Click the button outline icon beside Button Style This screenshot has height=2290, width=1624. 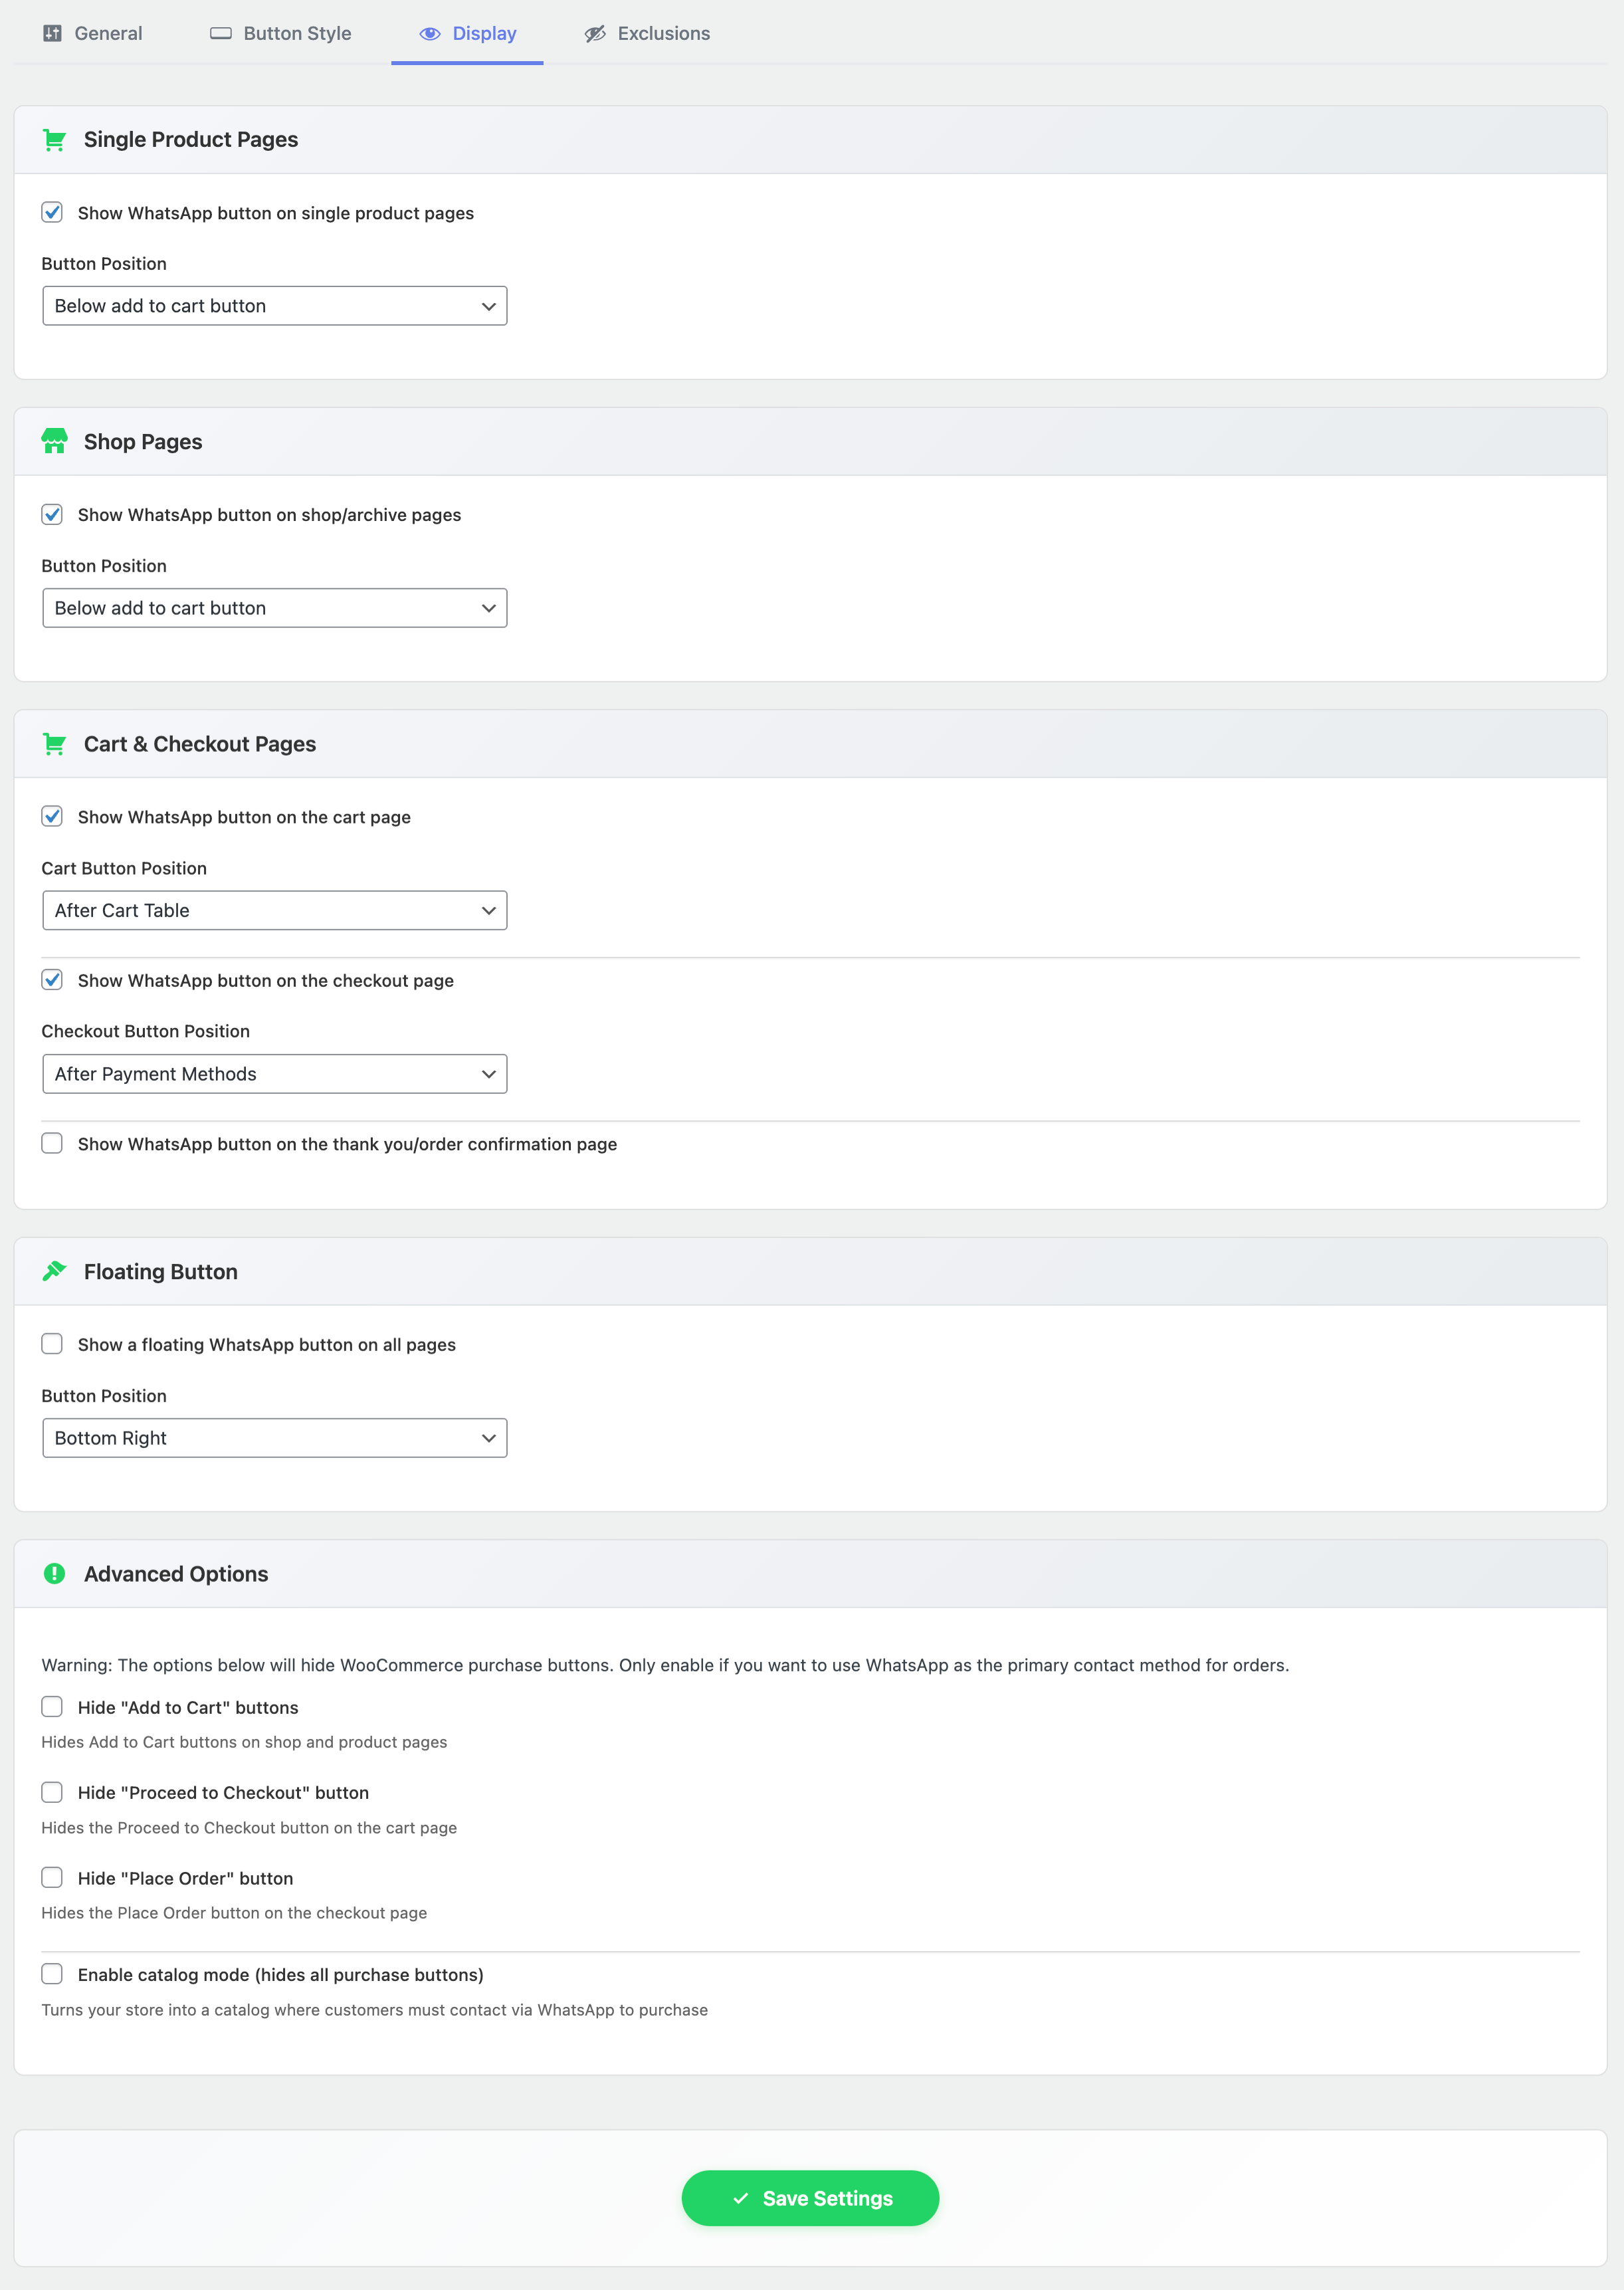point(221,33)
